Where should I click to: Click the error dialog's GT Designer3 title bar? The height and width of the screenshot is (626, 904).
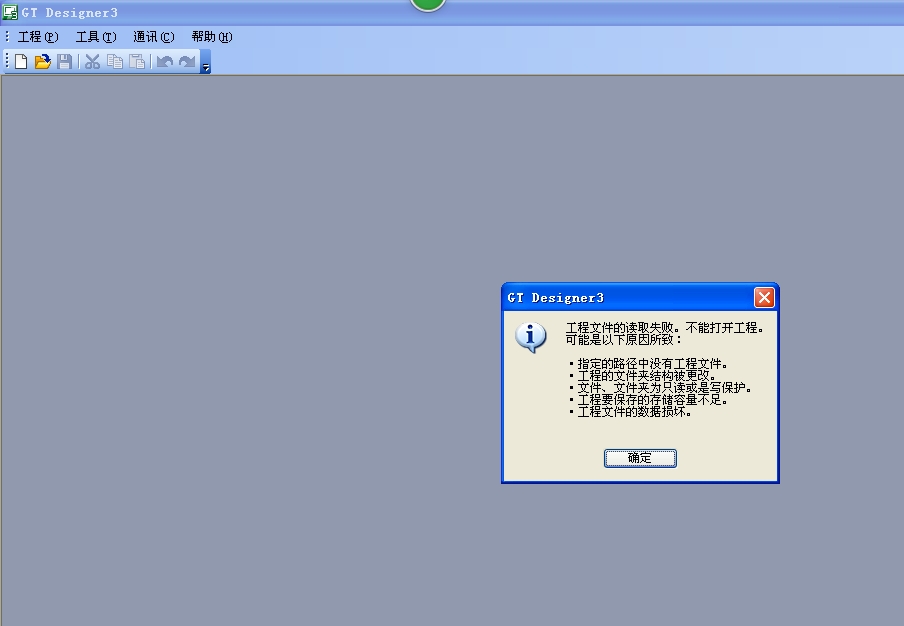(x=628, y=298)
